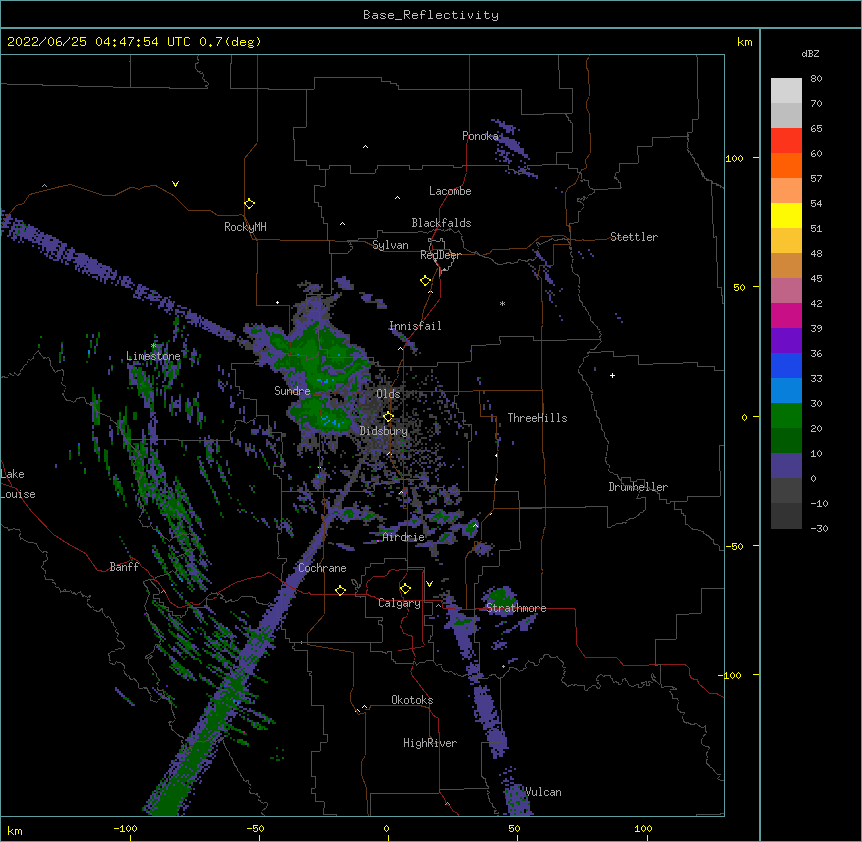Click the white plus marker north of Drumheller
This screenshot has height=842, width=862.
[612, 375]
